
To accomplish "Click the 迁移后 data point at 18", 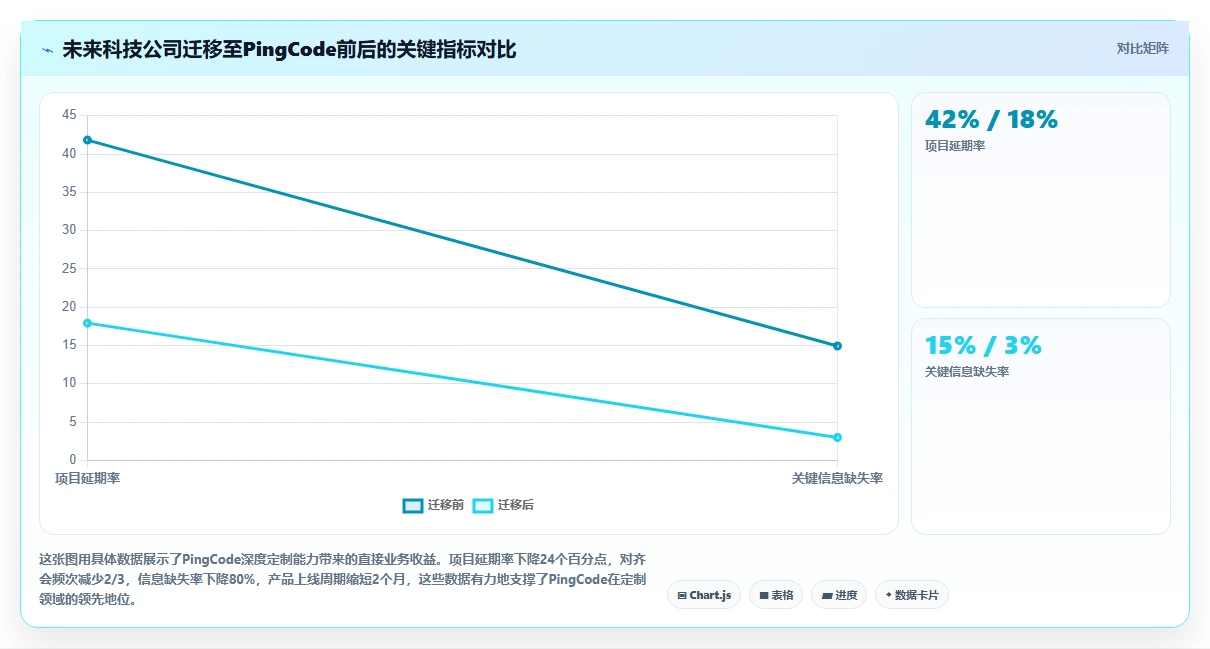I will 87,323.
